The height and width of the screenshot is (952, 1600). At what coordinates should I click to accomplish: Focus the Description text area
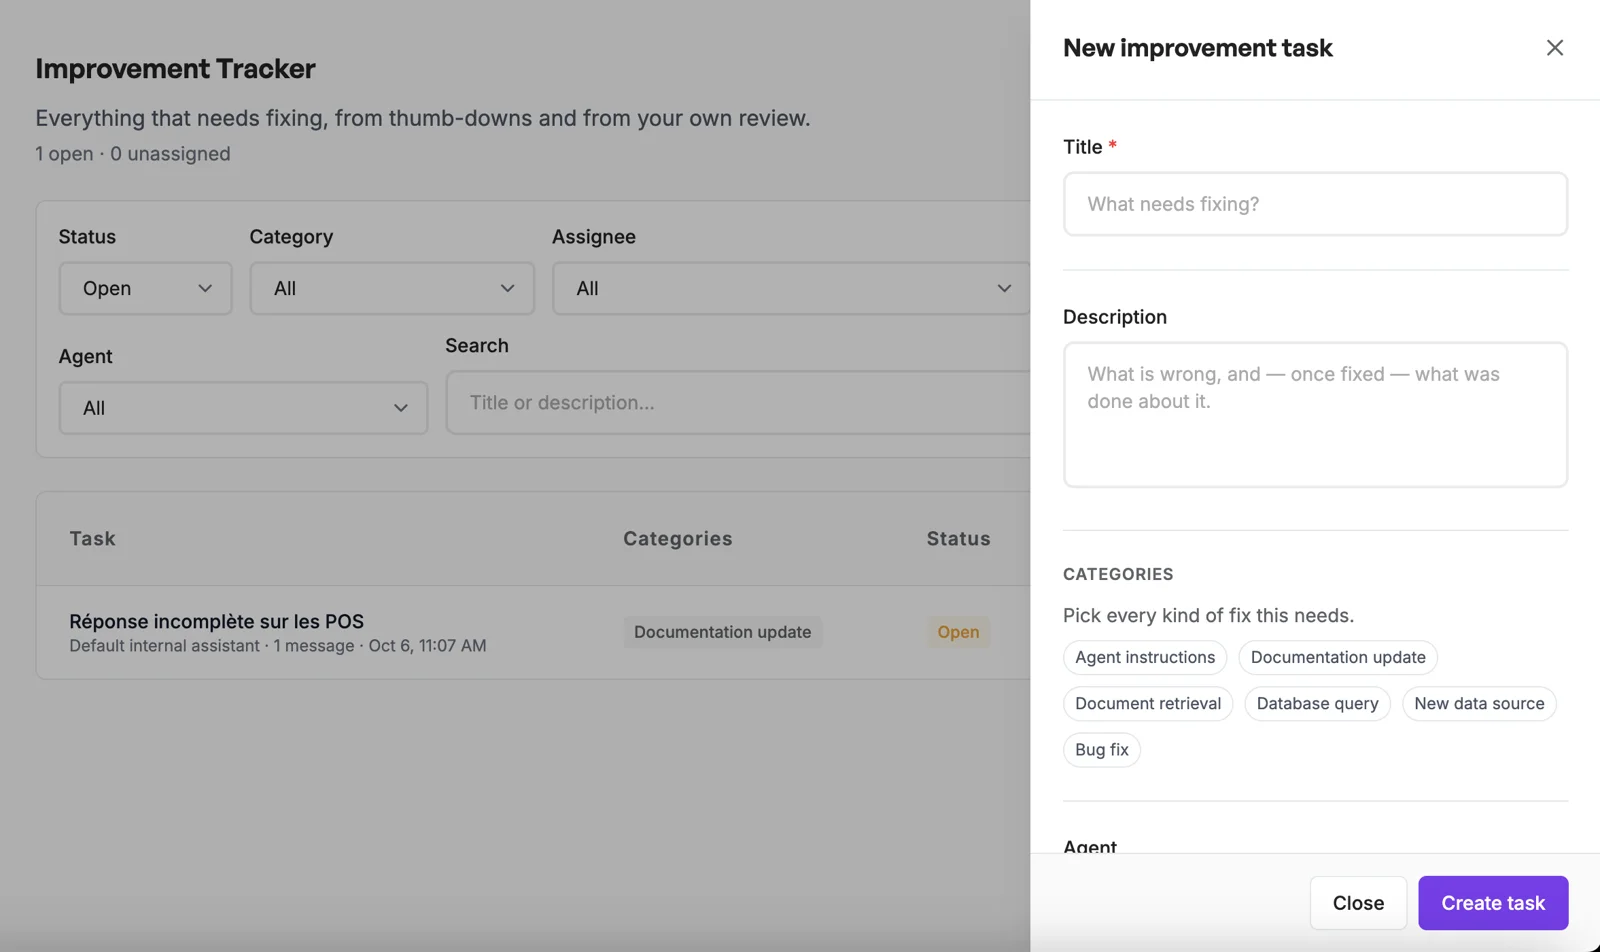pyautogui.click(x=1315, y=415)
